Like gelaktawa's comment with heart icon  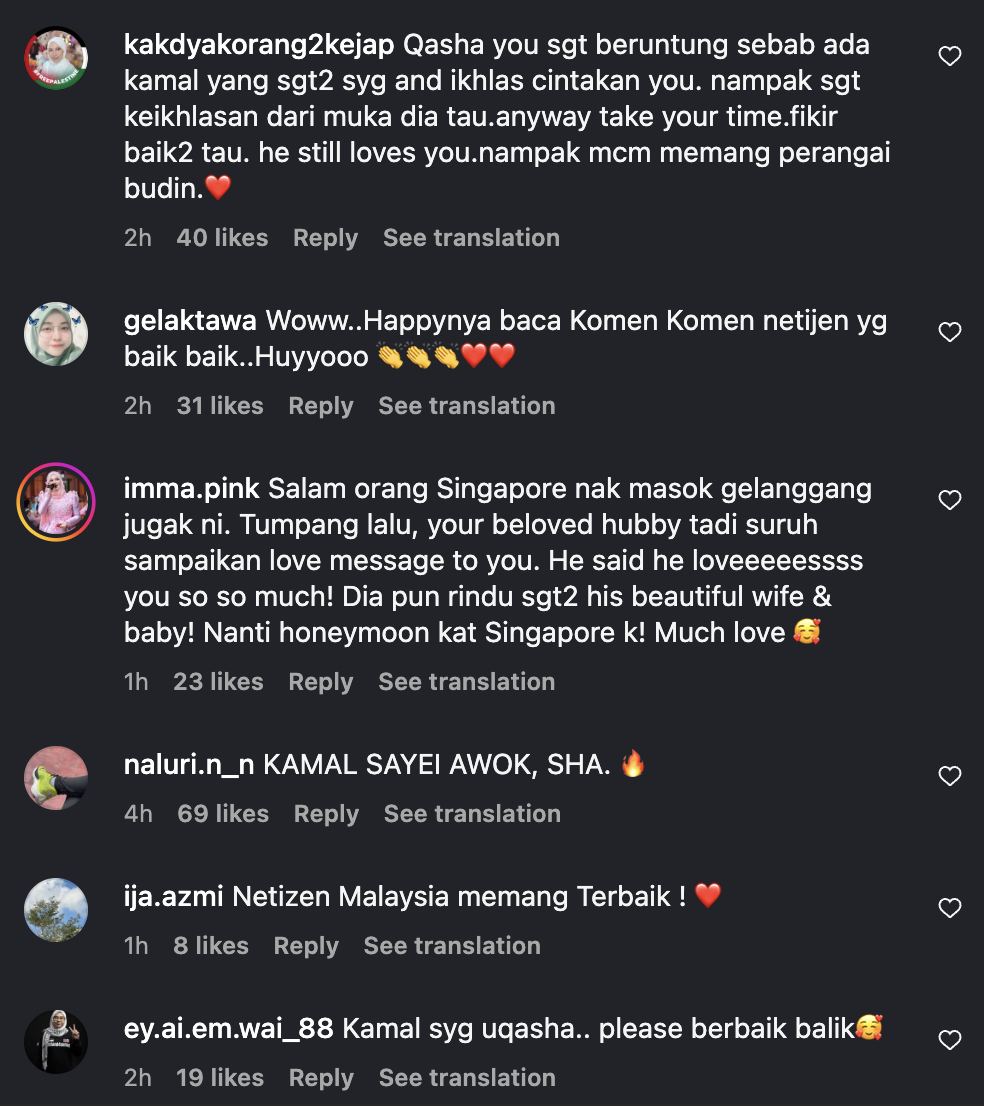coord(949,332)
